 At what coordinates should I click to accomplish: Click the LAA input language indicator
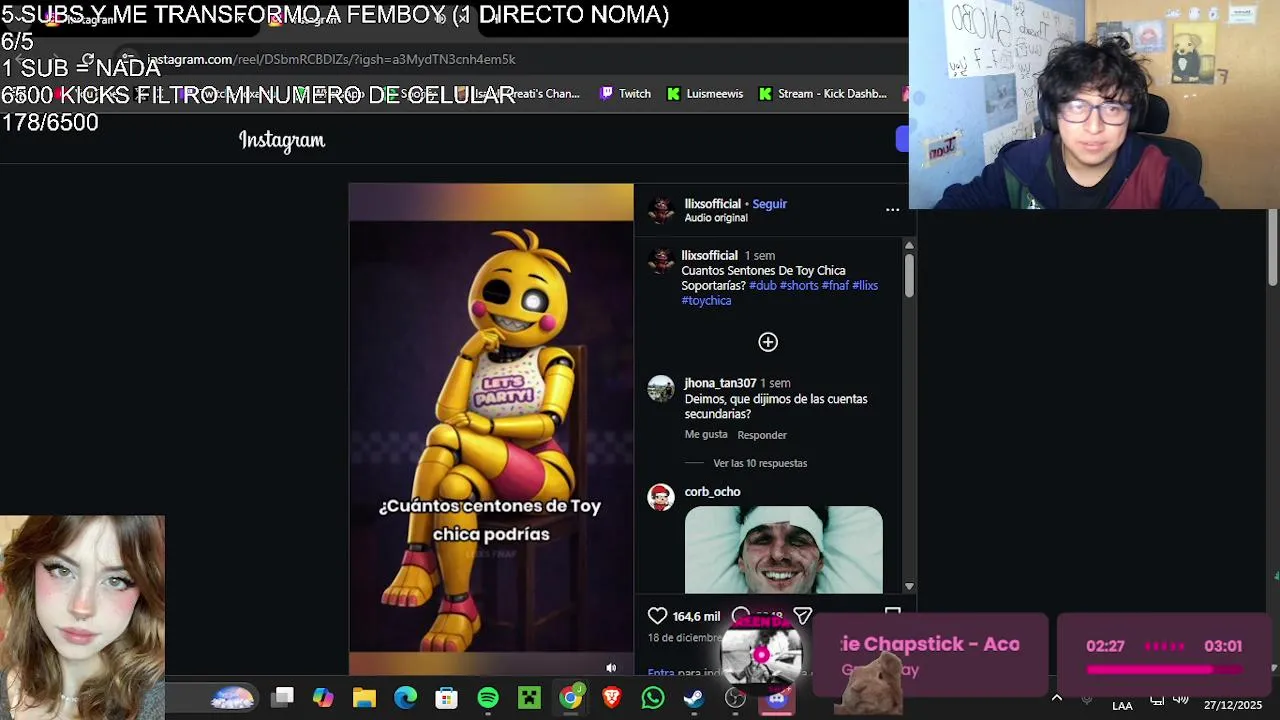[x=1122, y=705]
